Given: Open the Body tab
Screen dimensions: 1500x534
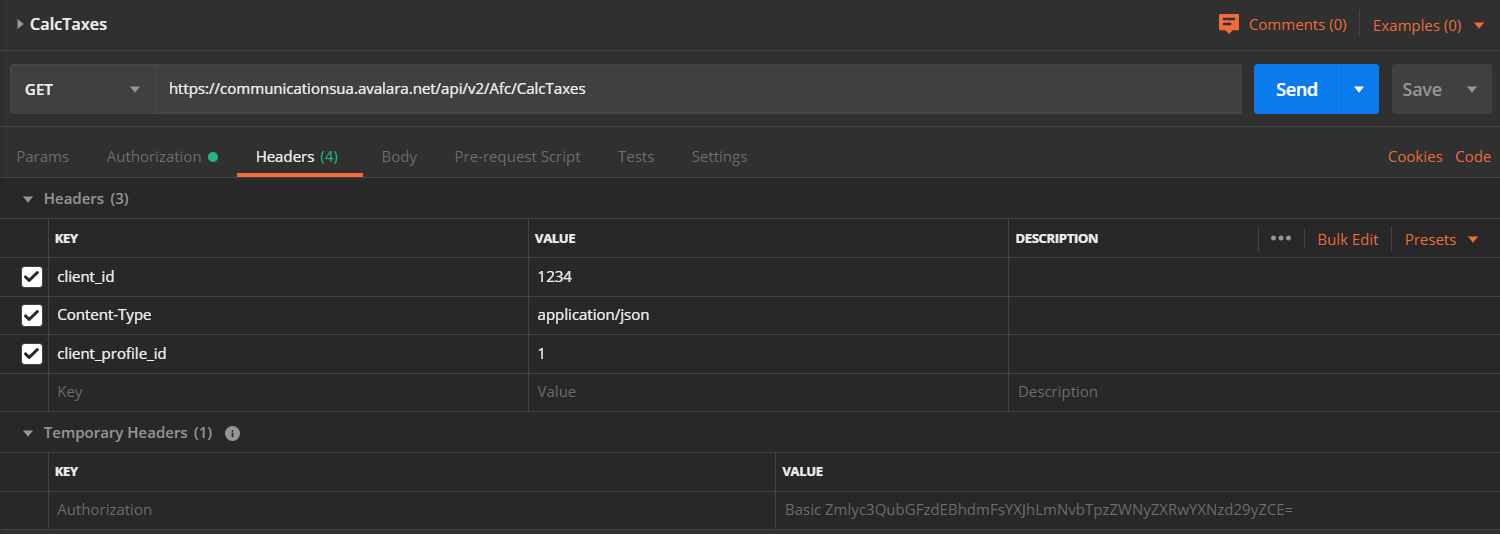Looking at the screenshot, I should [399, 156].
